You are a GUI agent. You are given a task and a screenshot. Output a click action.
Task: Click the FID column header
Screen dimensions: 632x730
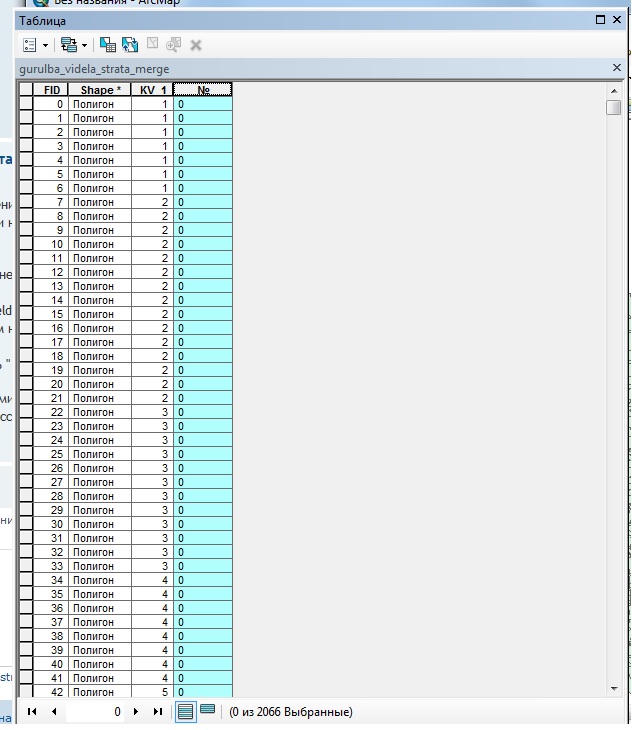click(x=51, y=90)
